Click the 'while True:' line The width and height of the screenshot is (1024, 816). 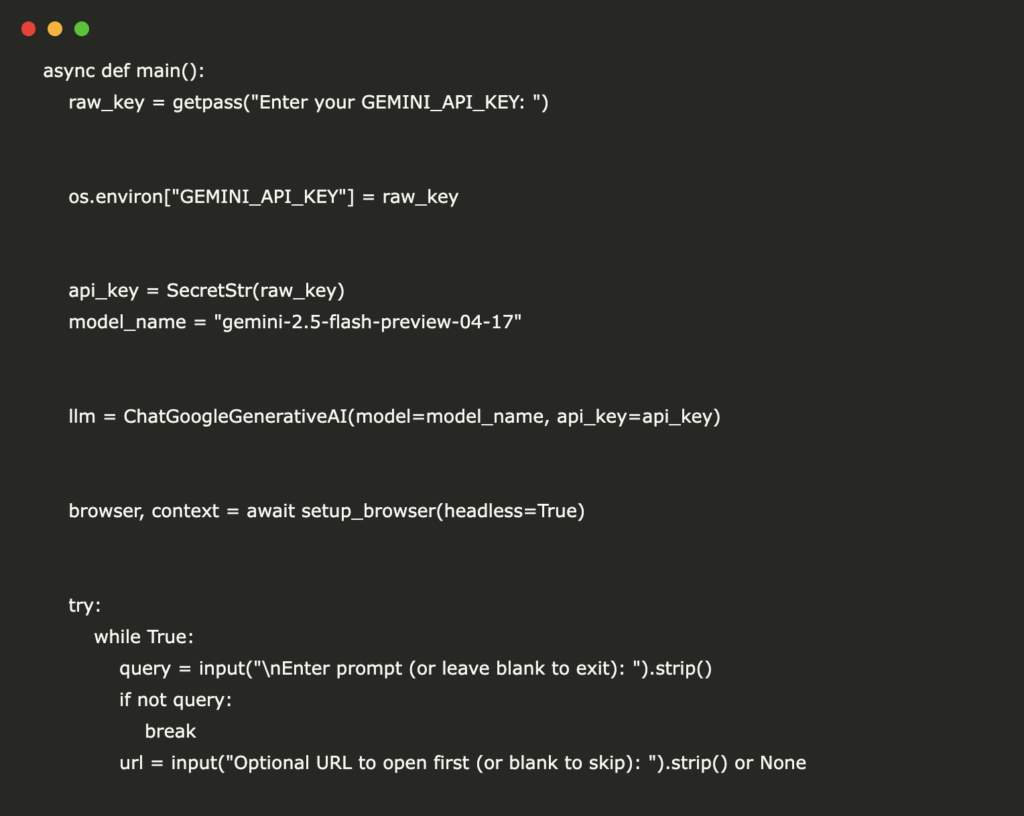pyautogui.click(x=144, y=636)
